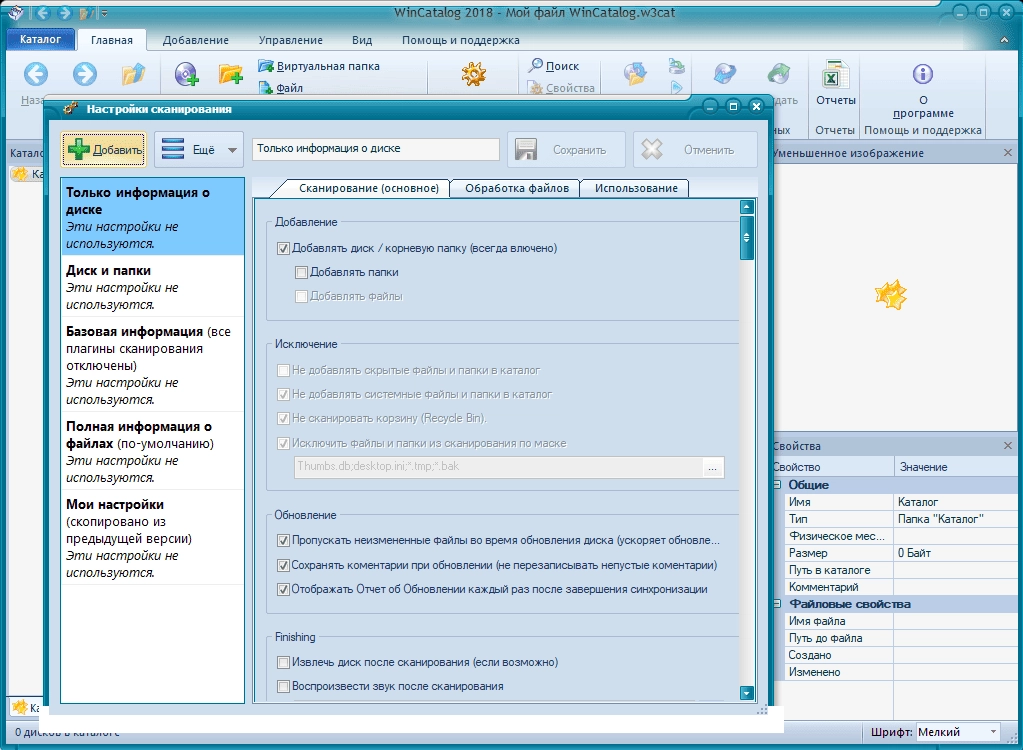Select Полная информация о файлах preset
Viewport: 1023px width, 750px height.
point(153,451)
